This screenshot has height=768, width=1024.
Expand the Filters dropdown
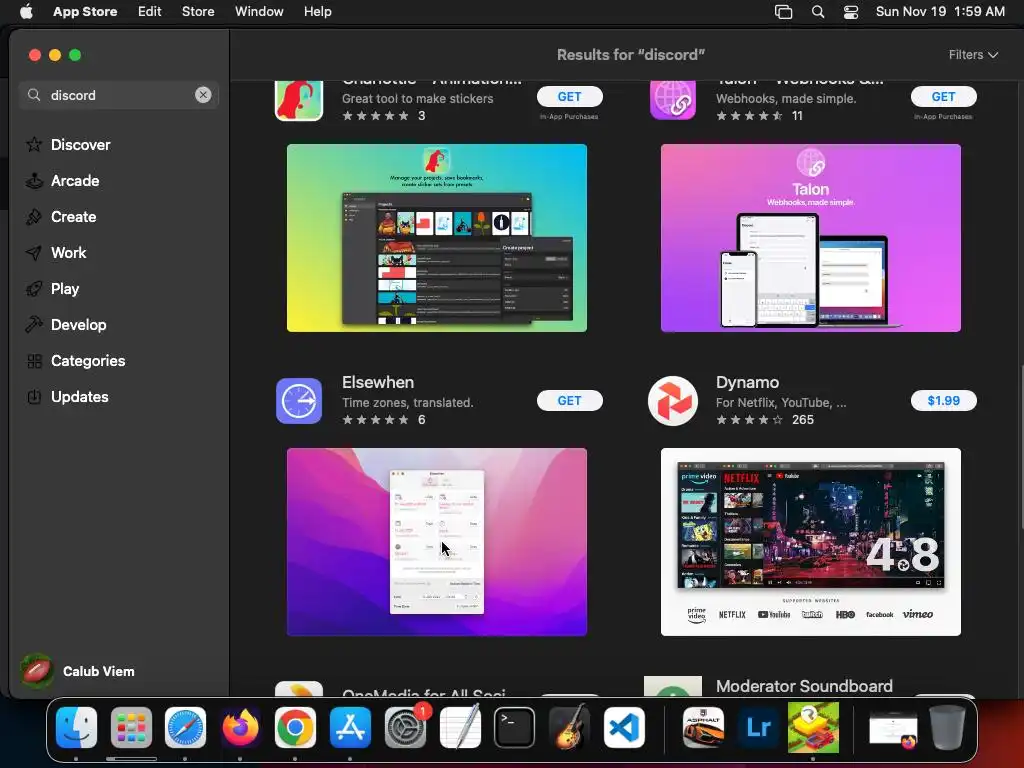pos(973,55)
